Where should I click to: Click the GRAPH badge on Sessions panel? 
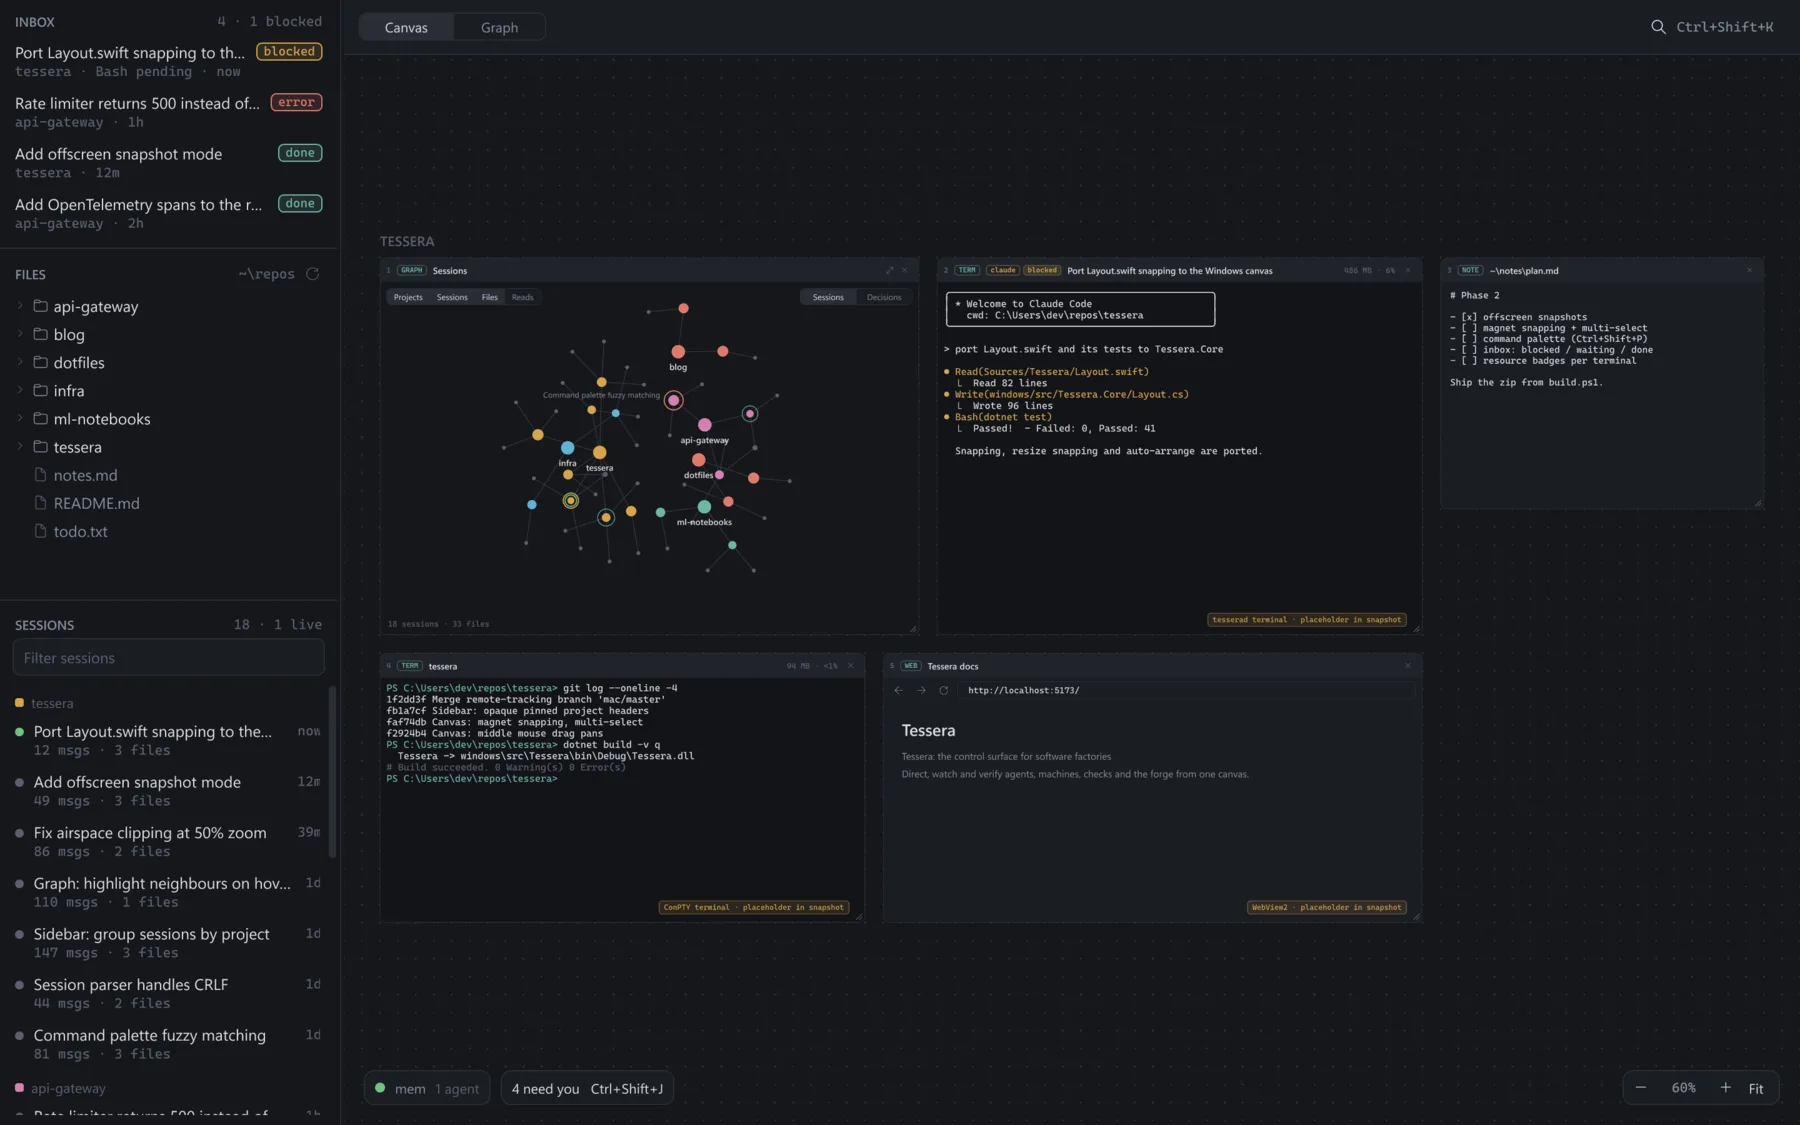click(x=411, y=270)
